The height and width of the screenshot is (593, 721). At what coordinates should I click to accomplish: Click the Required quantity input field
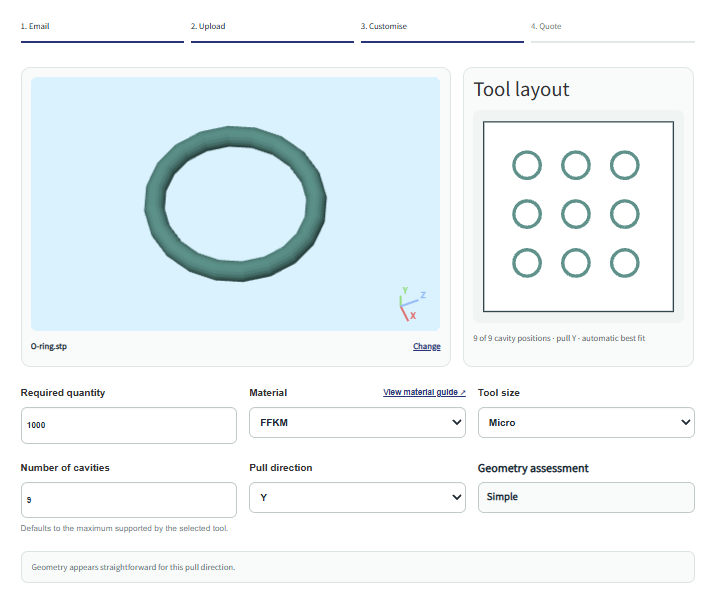[x=129, y=425]
